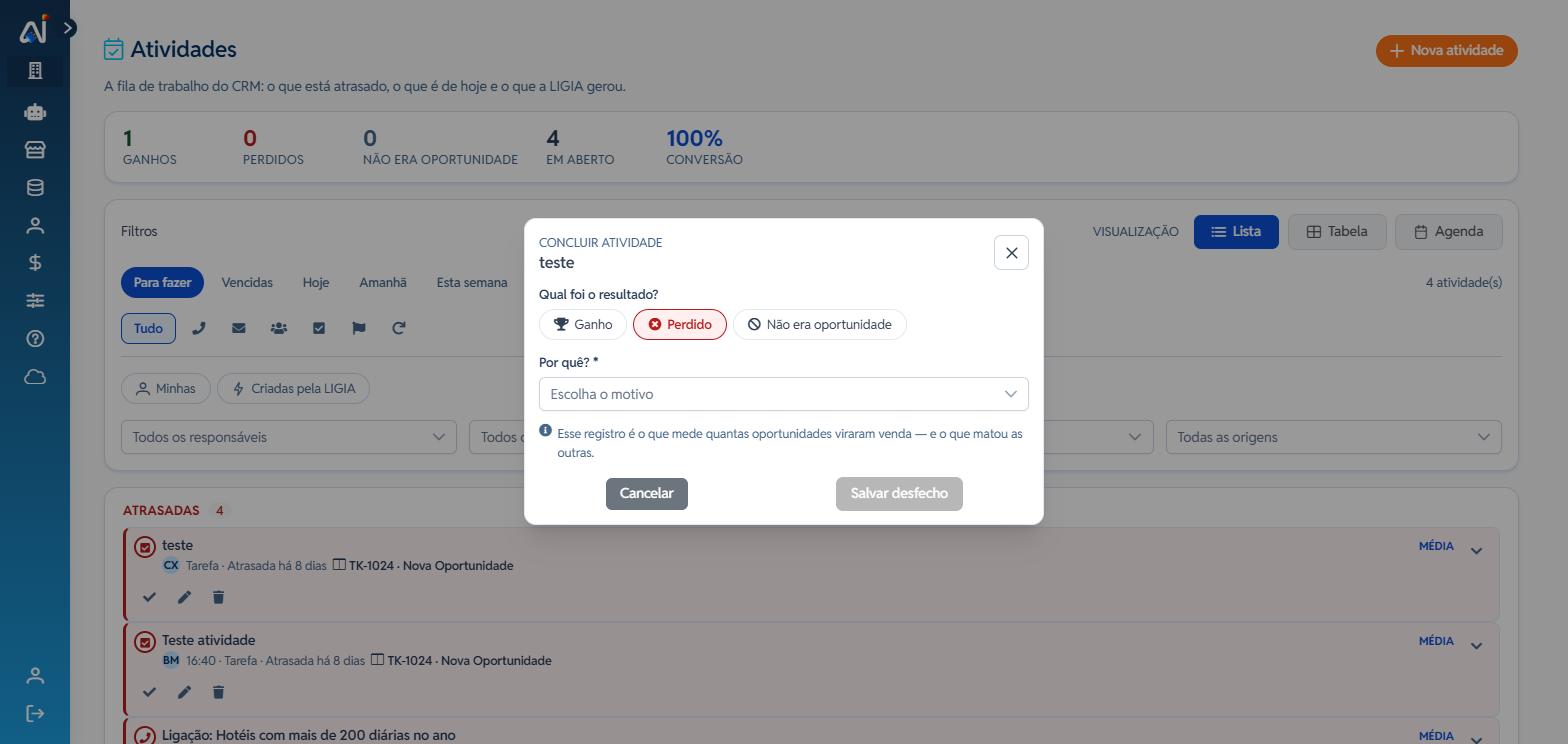This screenshot has height=744, width=1568.
Task: Select Não era oportunidade option
Action: click(x=820, y=325)
